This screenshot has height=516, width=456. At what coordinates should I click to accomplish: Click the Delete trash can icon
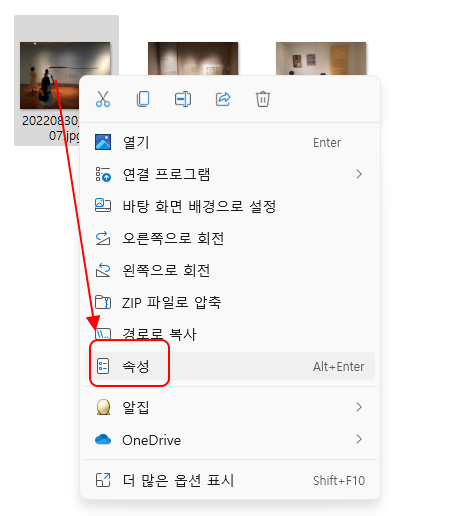point(263,99)
